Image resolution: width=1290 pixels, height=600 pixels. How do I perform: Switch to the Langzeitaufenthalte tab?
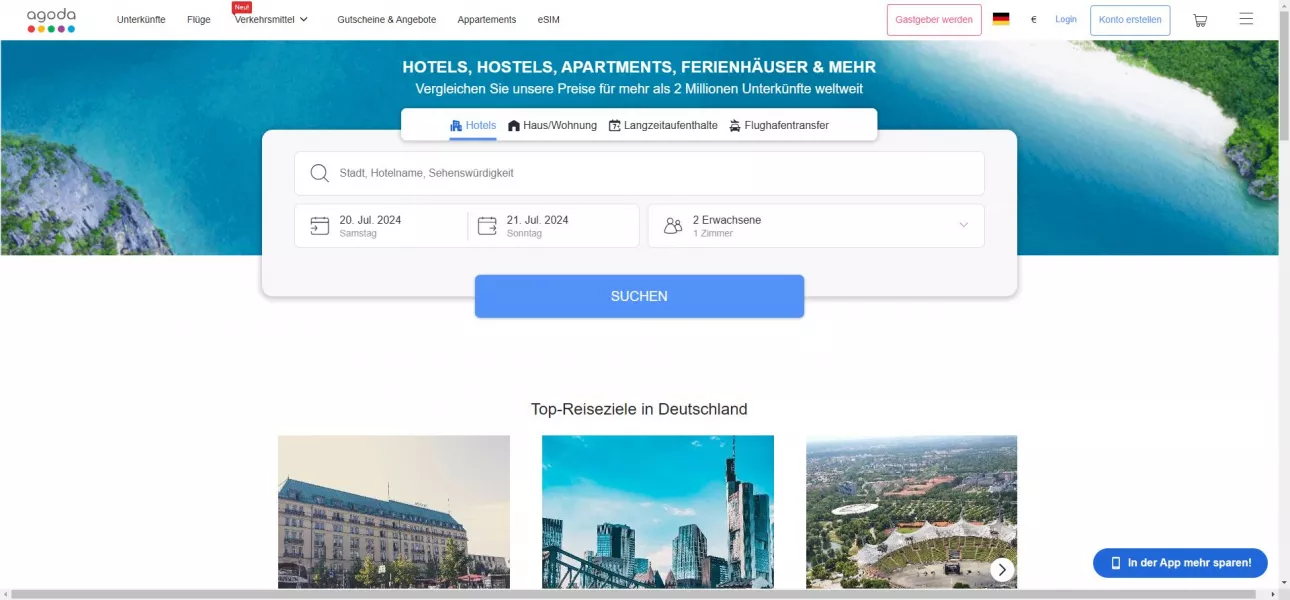click(x=663, y=125)
